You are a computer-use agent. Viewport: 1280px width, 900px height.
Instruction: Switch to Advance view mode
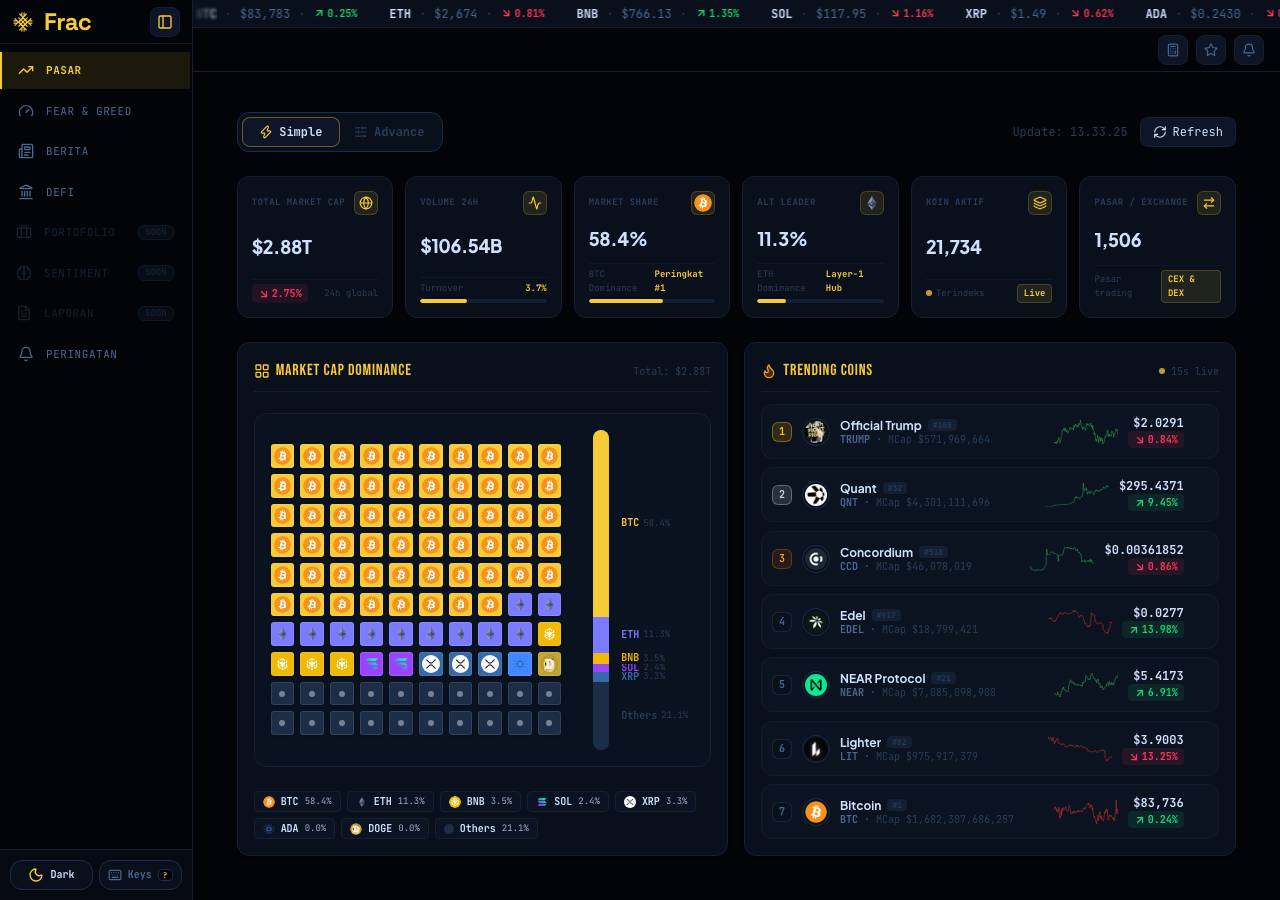(x=390, y=132)
